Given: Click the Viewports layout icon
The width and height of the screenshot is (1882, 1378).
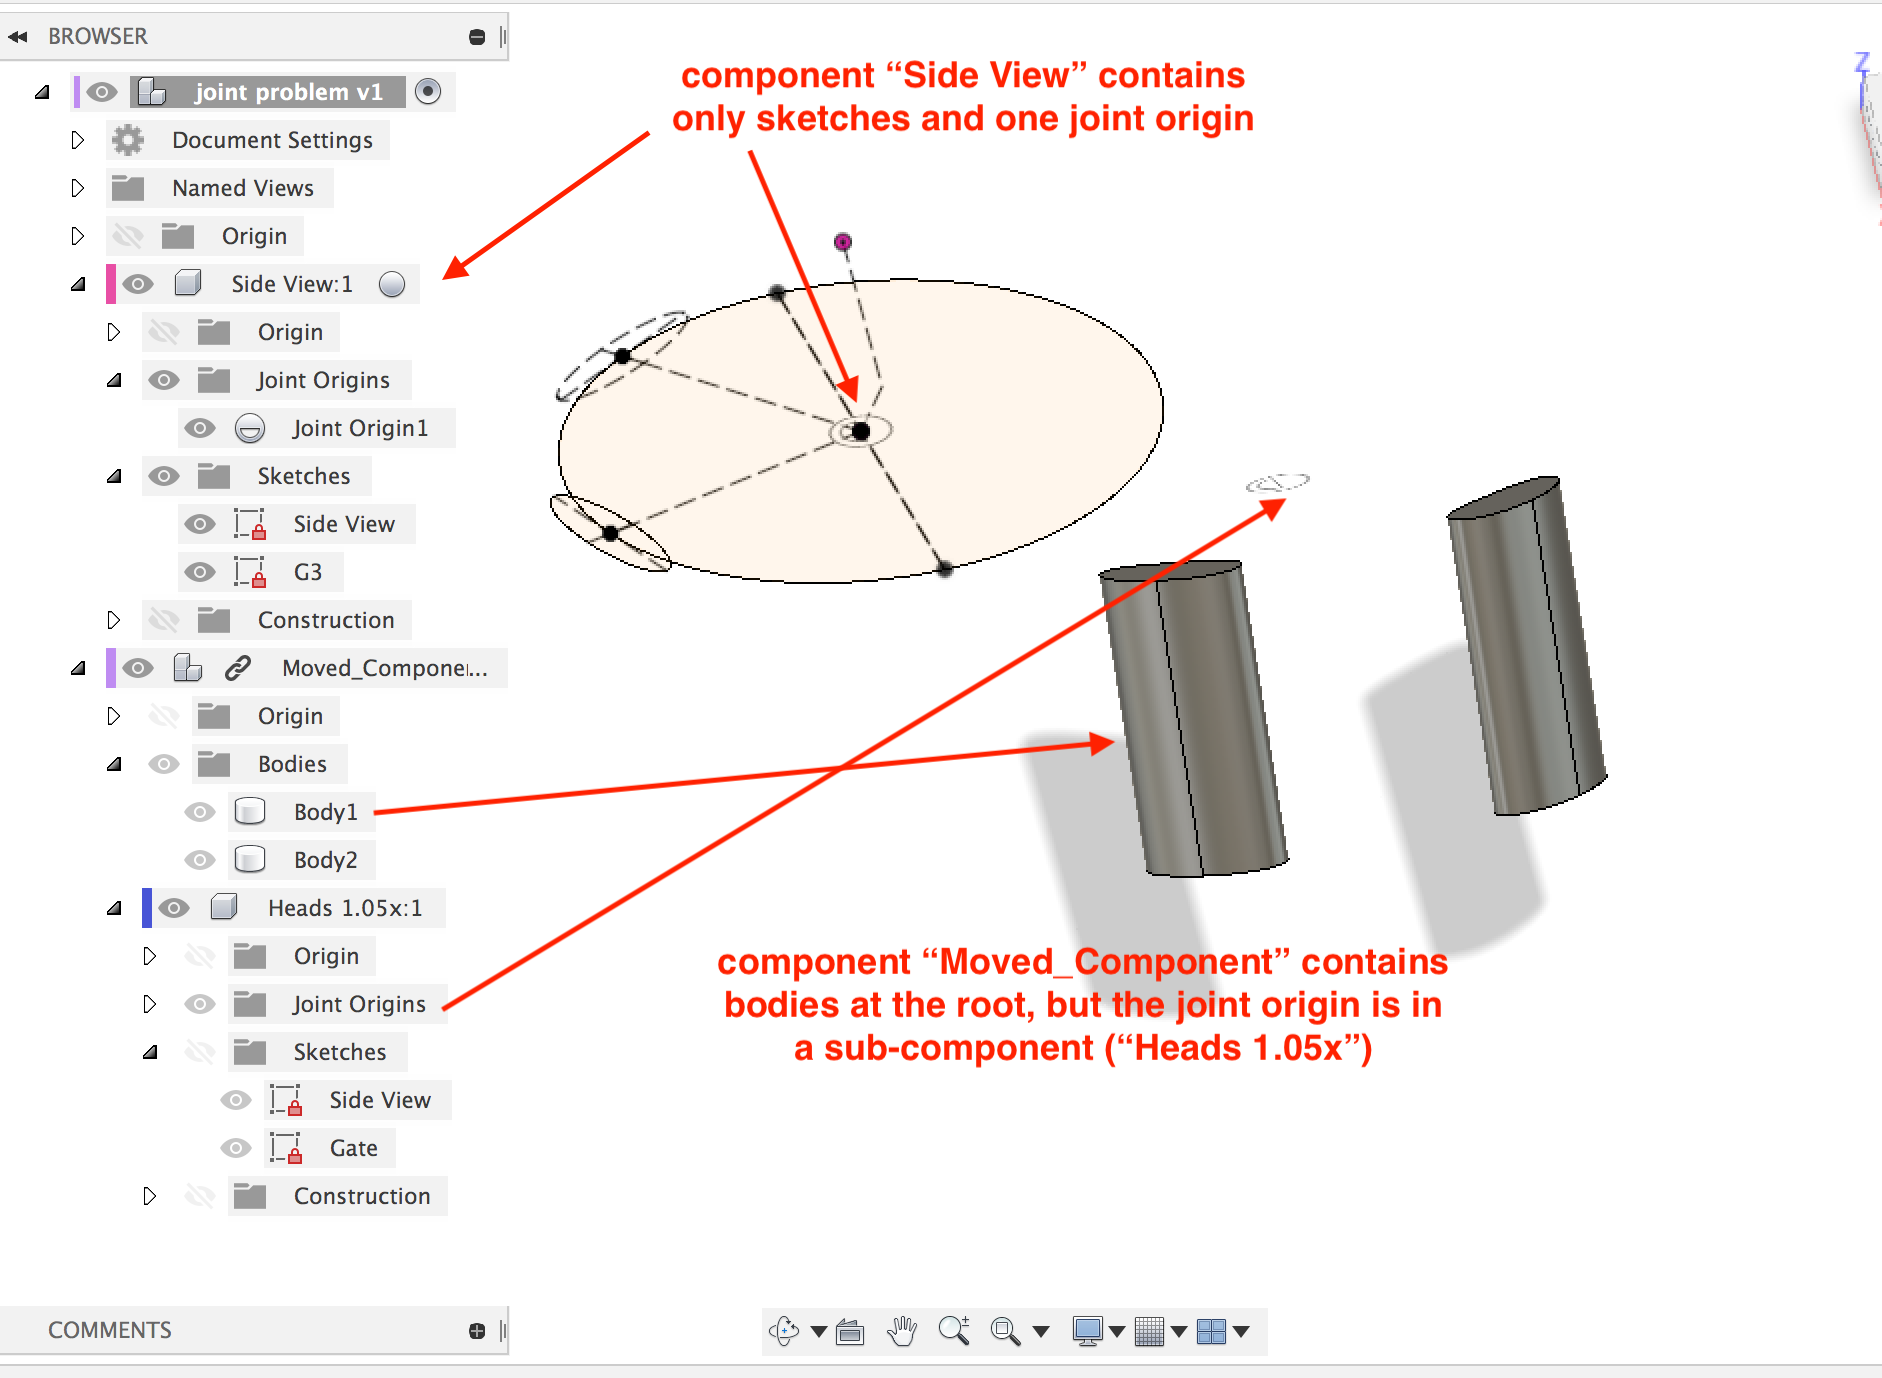Looking at the screenshot, I should (x=1210, y=1332).
